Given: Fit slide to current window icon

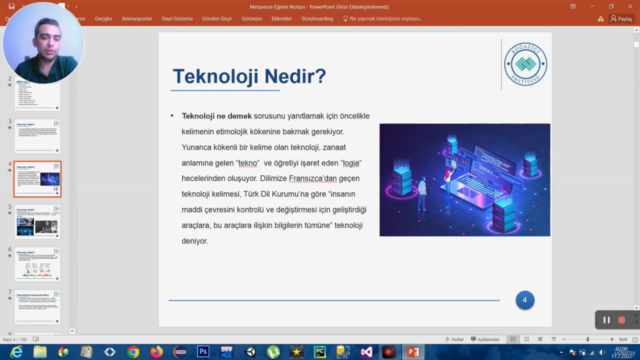Looking at the screenshot, I should point(635,339).
